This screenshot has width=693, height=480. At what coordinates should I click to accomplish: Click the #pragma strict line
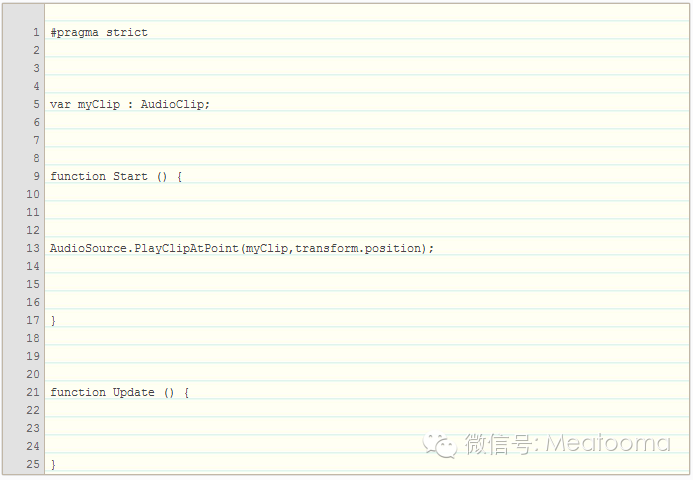tap(99, 33)
